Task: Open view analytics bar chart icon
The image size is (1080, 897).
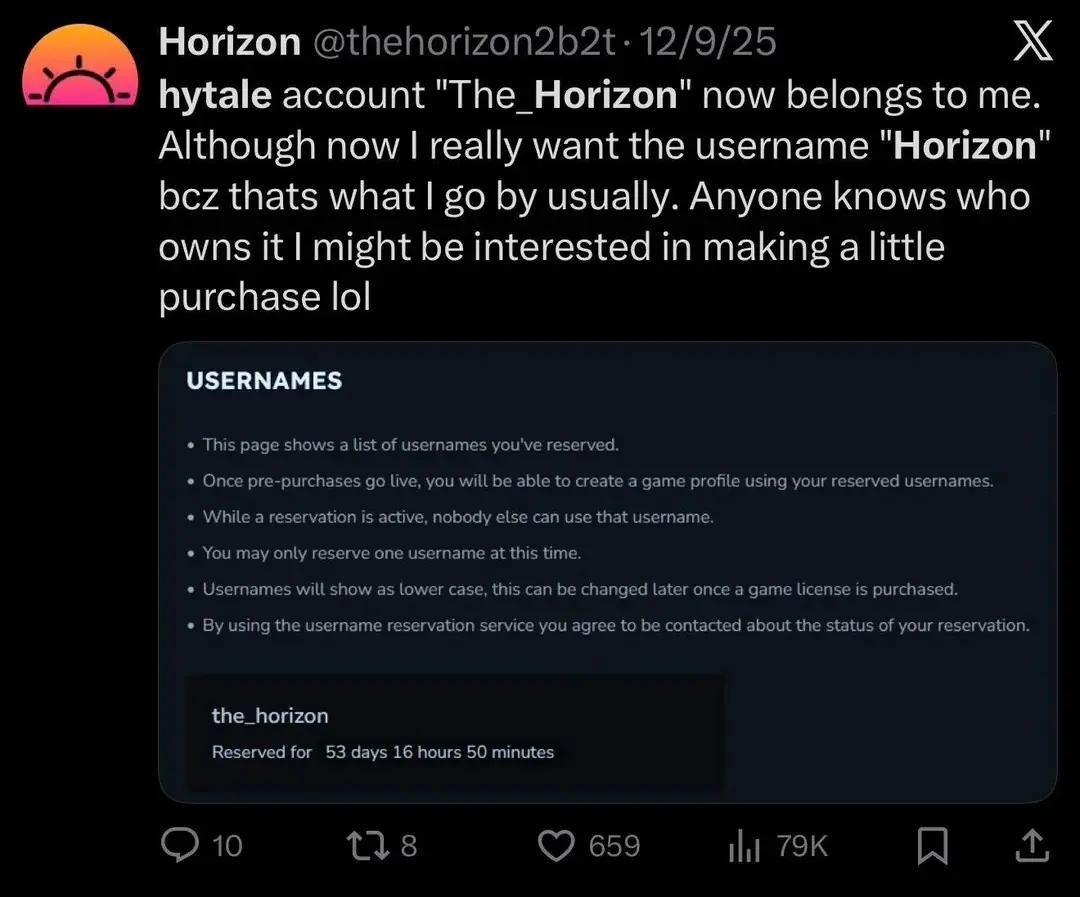Action: point(745,847)
